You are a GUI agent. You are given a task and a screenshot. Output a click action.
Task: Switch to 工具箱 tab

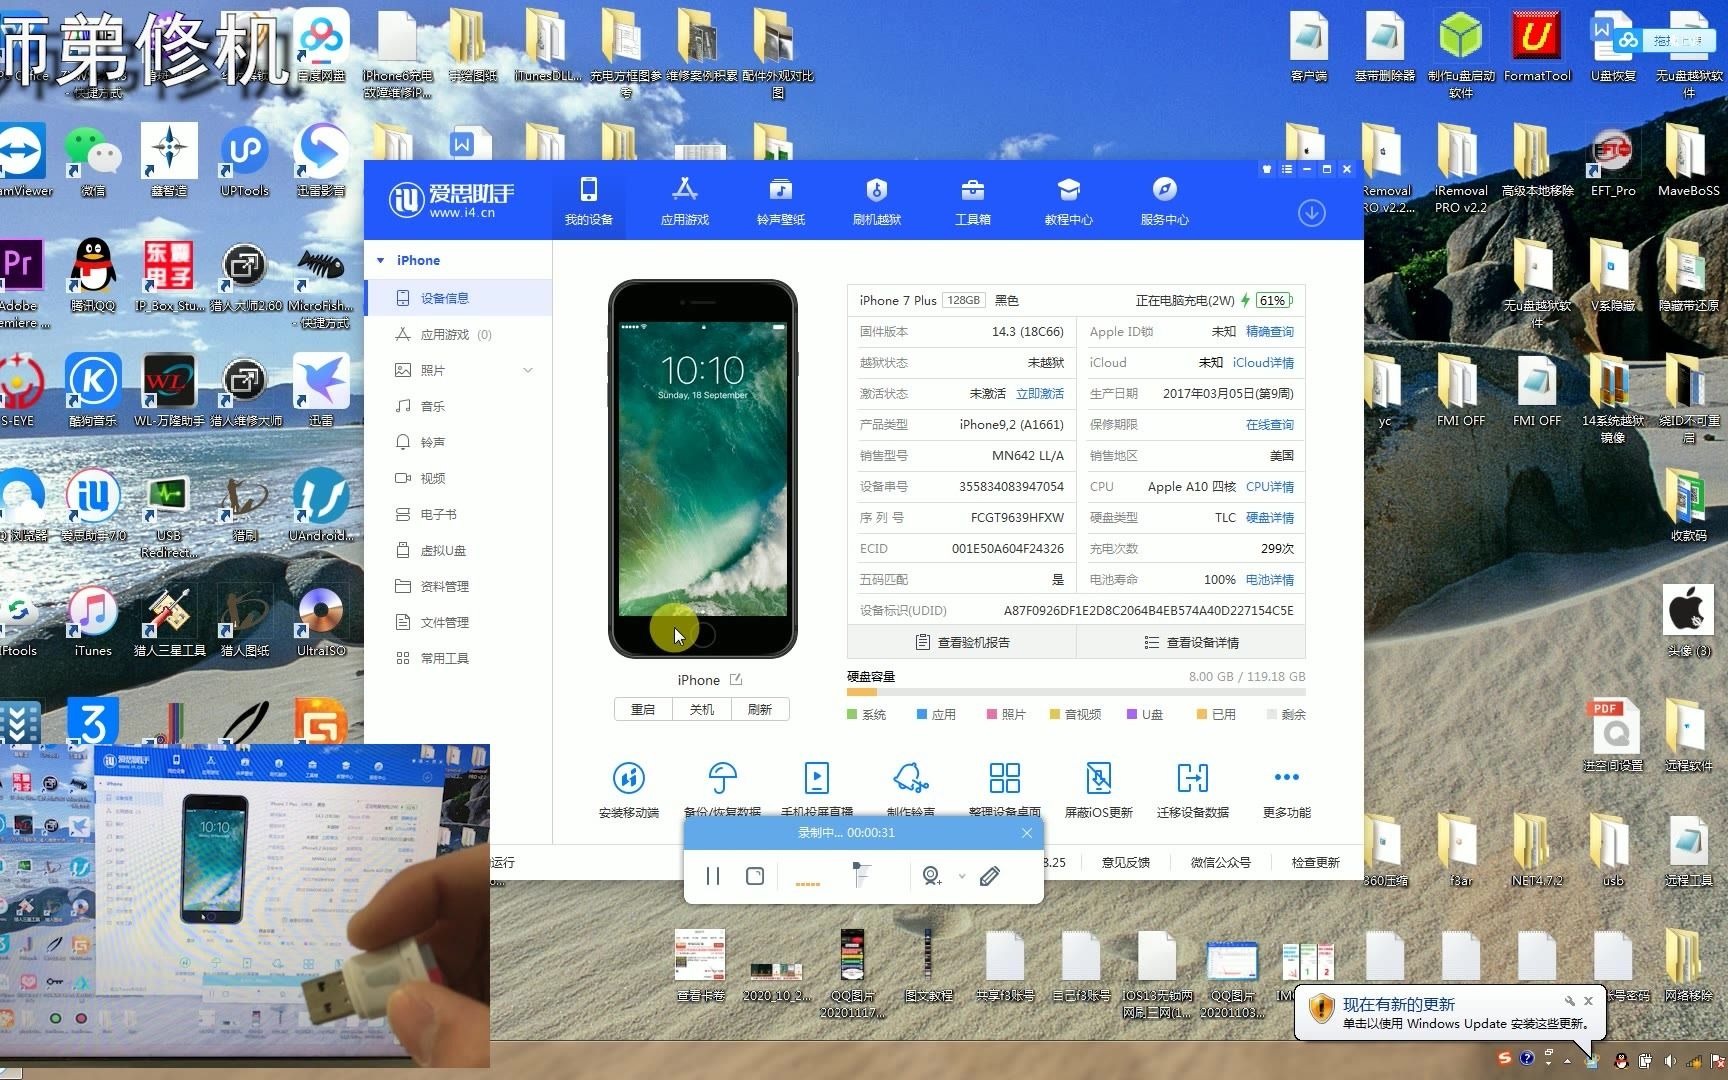click(x=972, y=201)
